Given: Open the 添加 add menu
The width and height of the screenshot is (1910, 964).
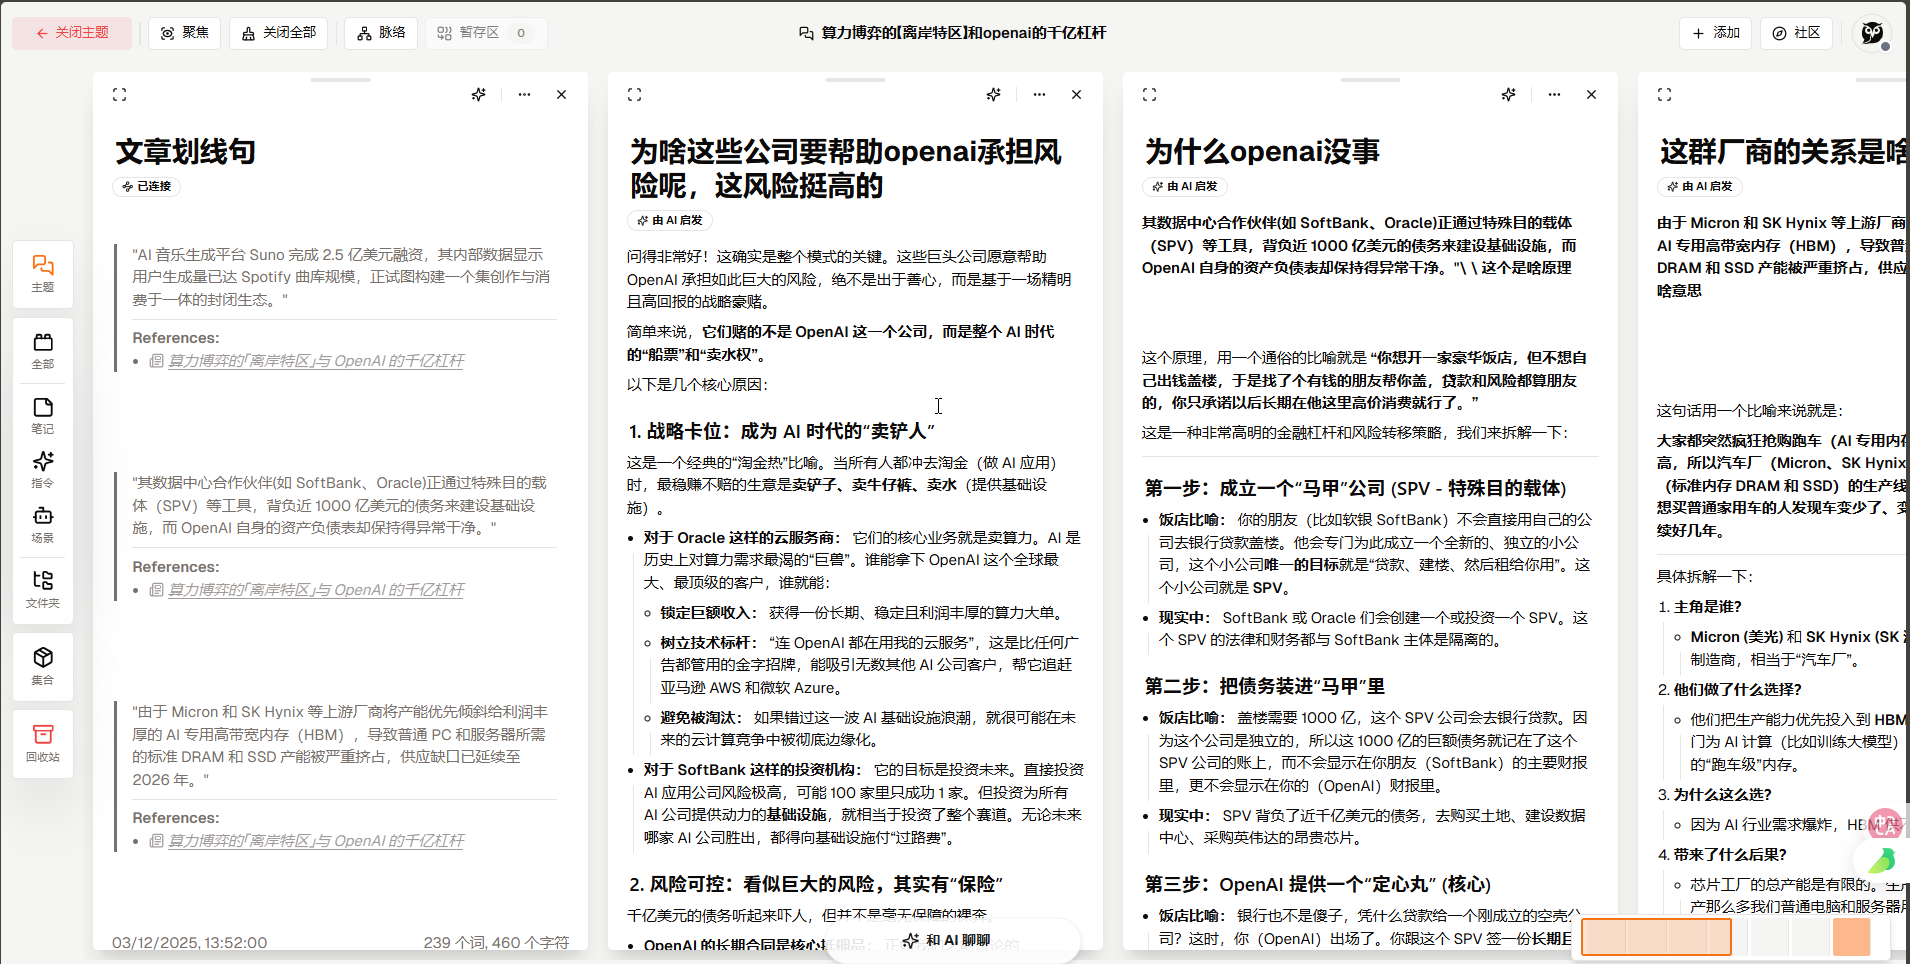Looking at the screenshot, I should pos(1716,33).
